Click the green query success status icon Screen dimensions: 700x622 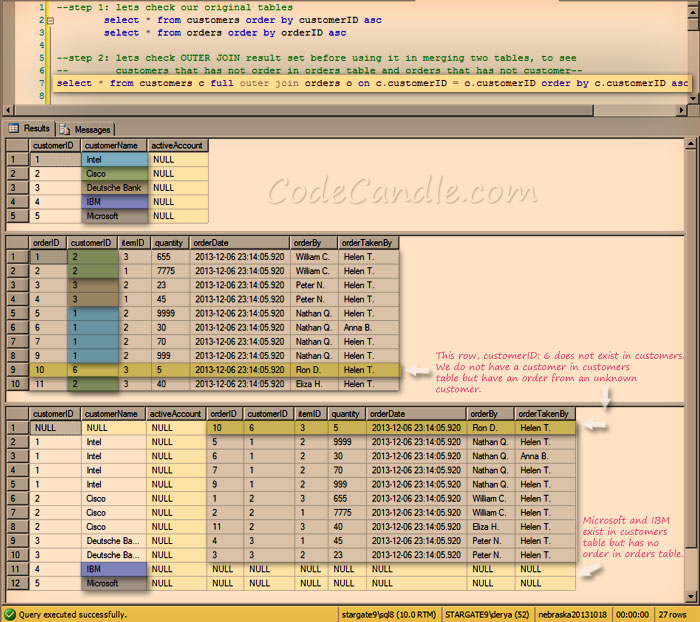[10, 614]
